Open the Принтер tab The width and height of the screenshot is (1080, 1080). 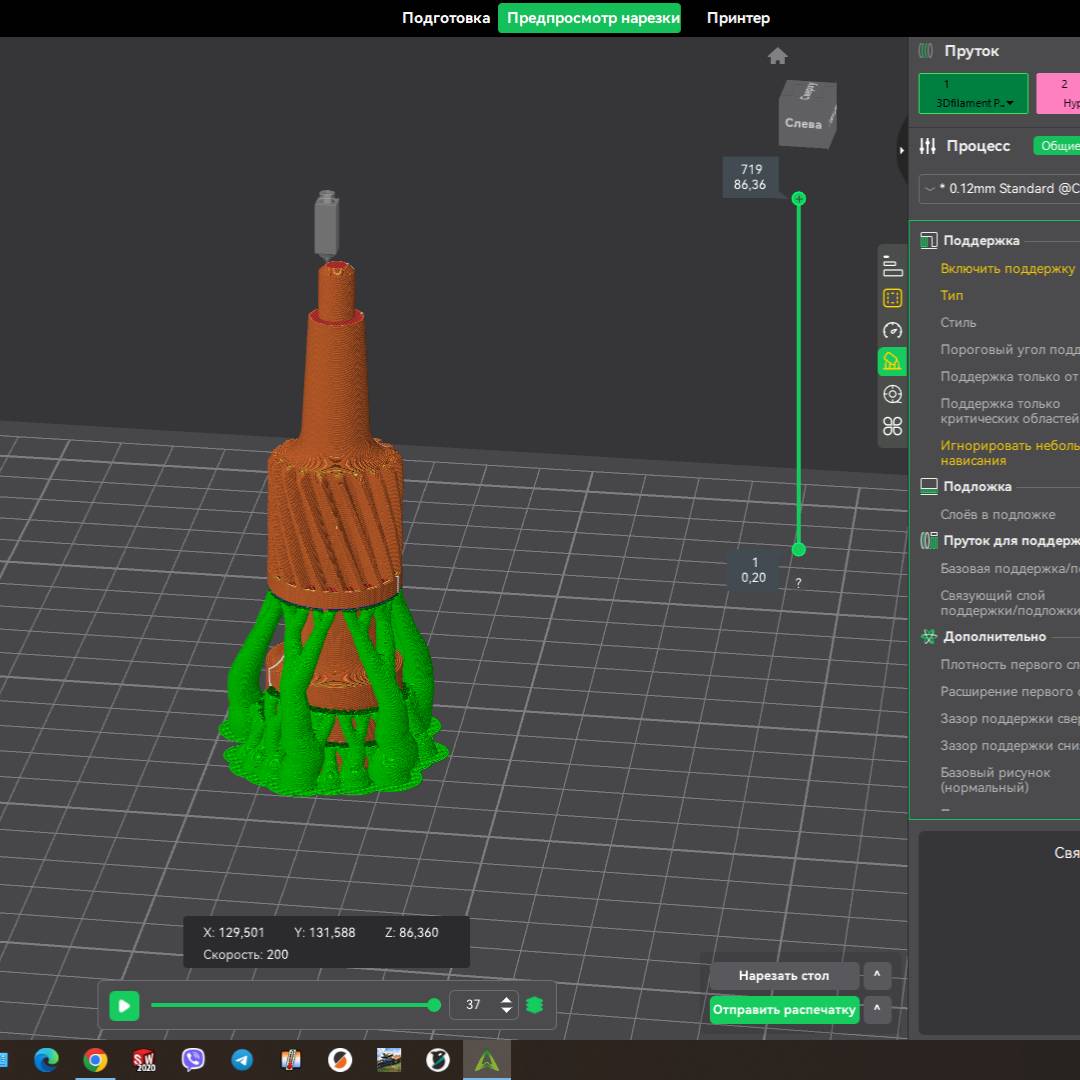pyautogui.click(x=739, y=18)
